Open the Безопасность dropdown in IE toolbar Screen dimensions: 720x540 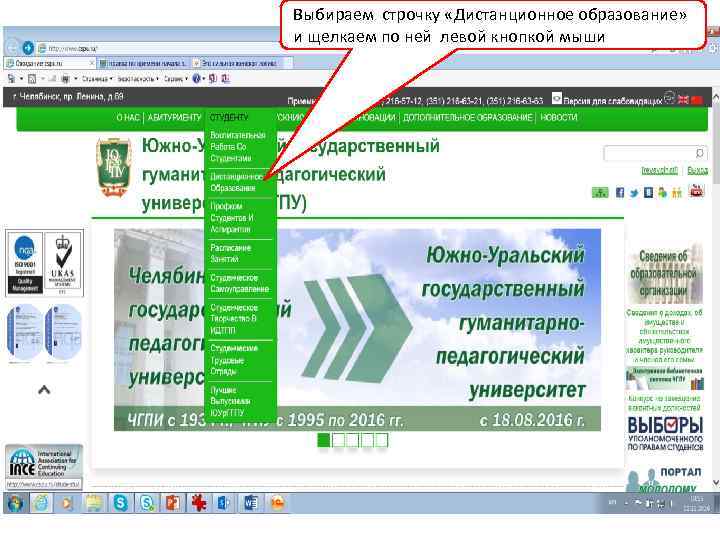click(x=138, y=79)
